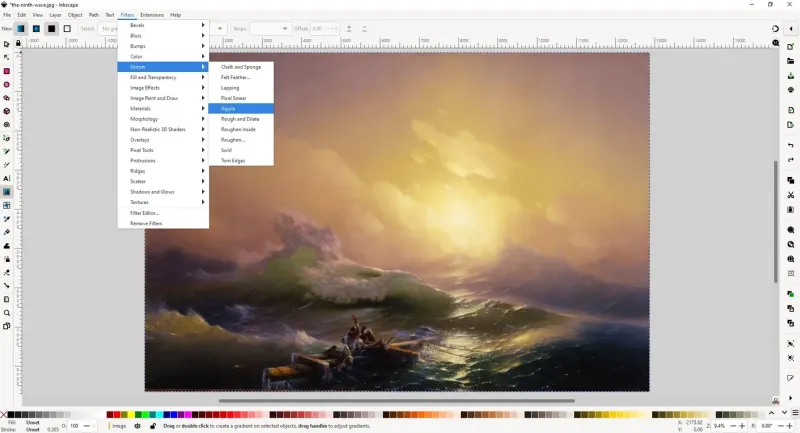Select the Color dropper tool

coord(7,219)
